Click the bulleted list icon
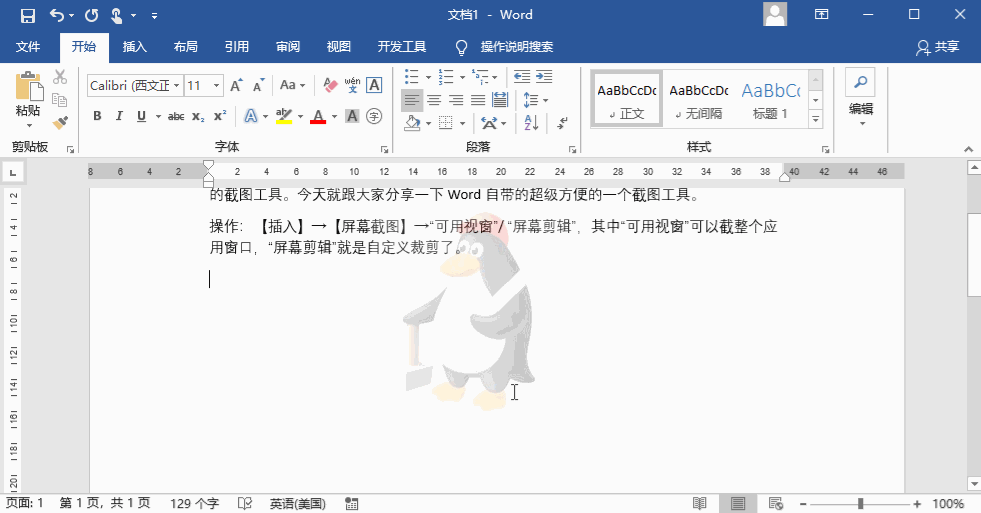 [x=411, y=77]
